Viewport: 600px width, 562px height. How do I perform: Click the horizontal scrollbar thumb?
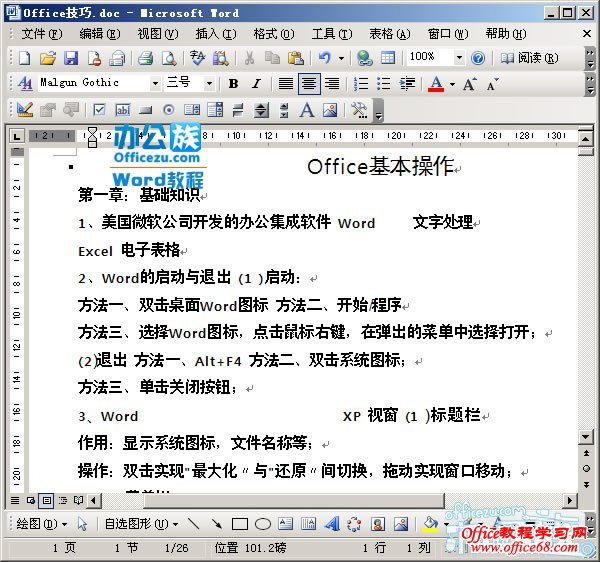[293, 500]
